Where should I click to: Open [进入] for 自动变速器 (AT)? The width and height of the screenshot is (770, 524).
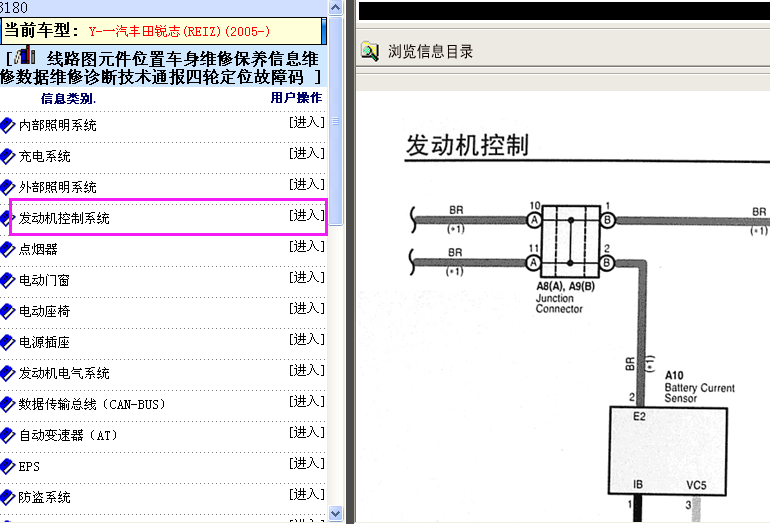pos(307,432)
